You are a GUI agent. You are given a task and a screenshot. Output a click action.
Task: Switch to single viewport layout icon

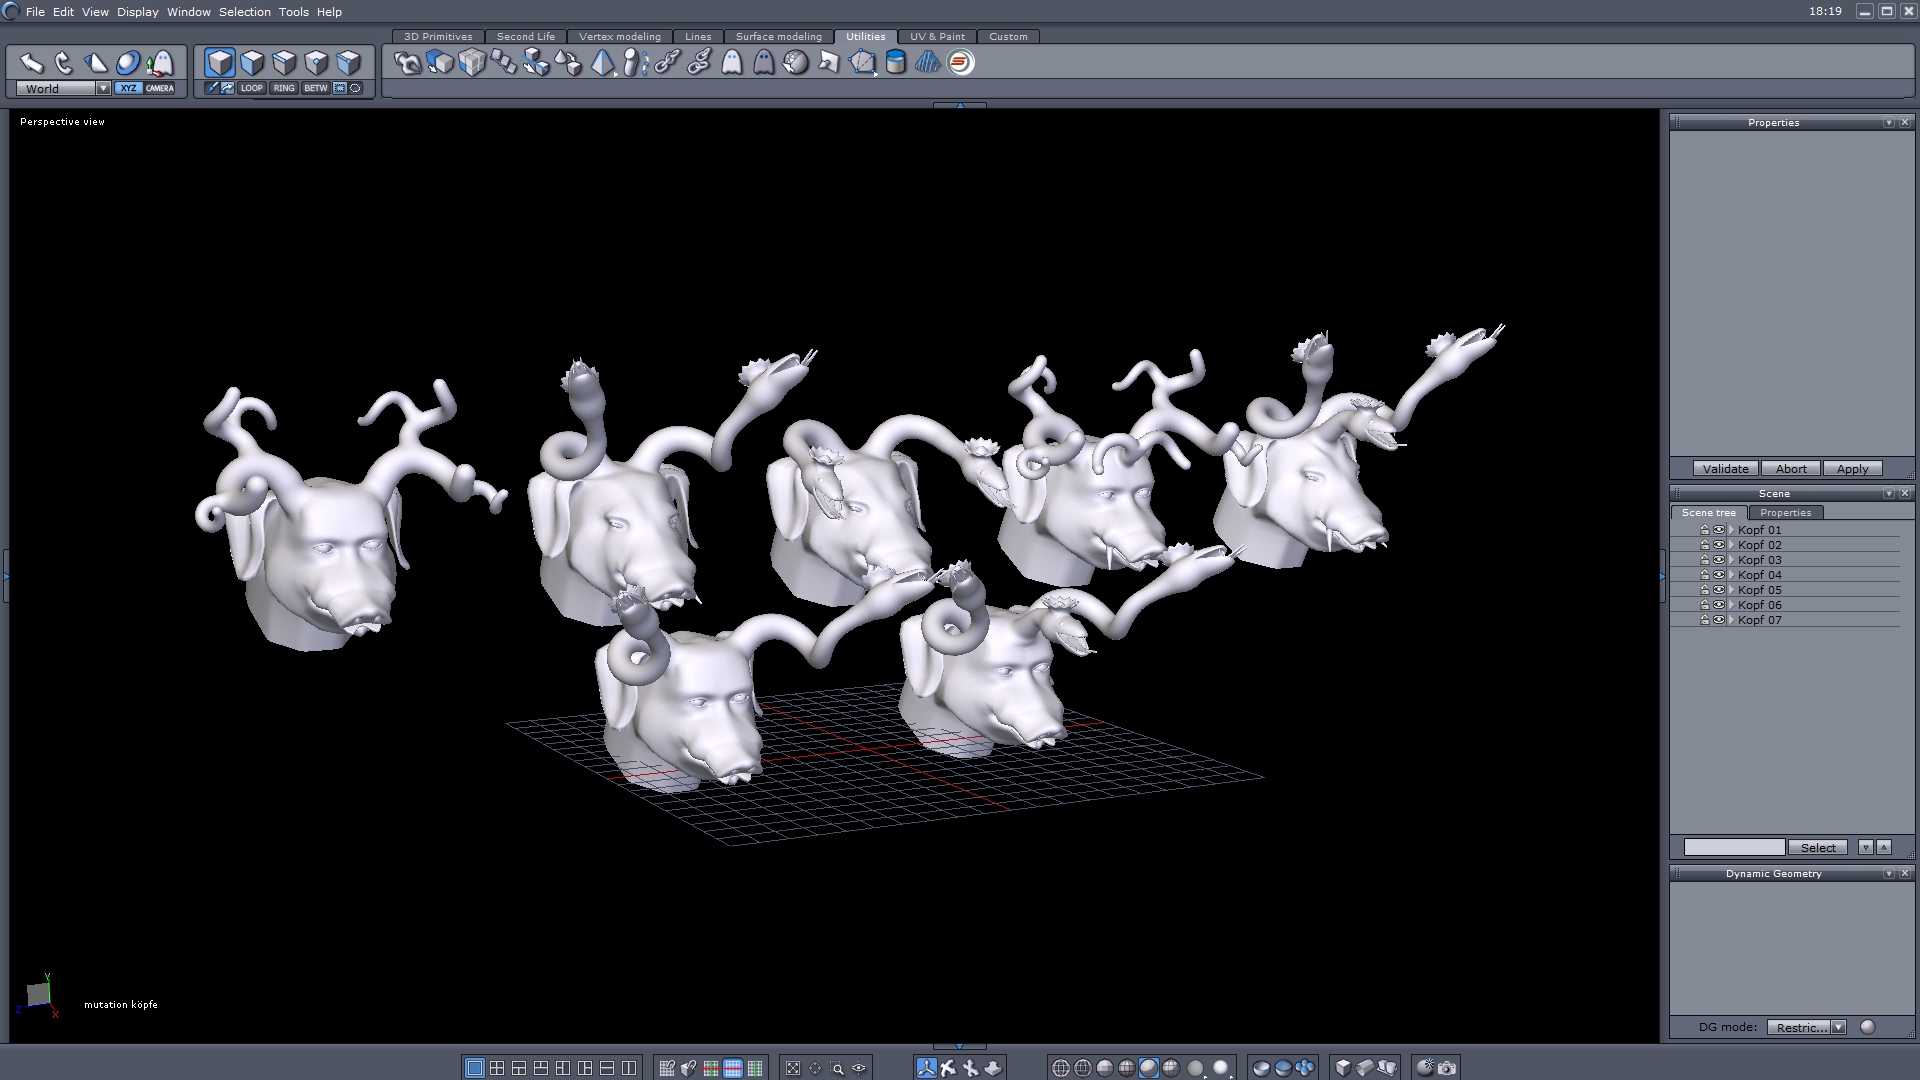(475, 1068)
